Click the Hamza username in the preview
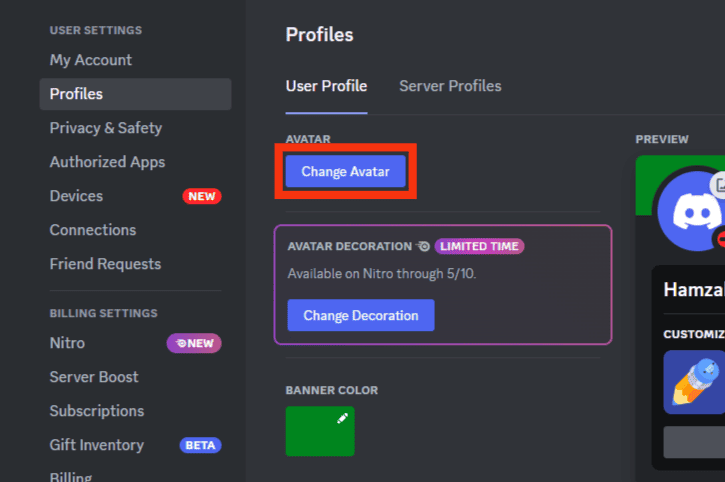This screenshot has height=482, width=725. click(694, 290)
